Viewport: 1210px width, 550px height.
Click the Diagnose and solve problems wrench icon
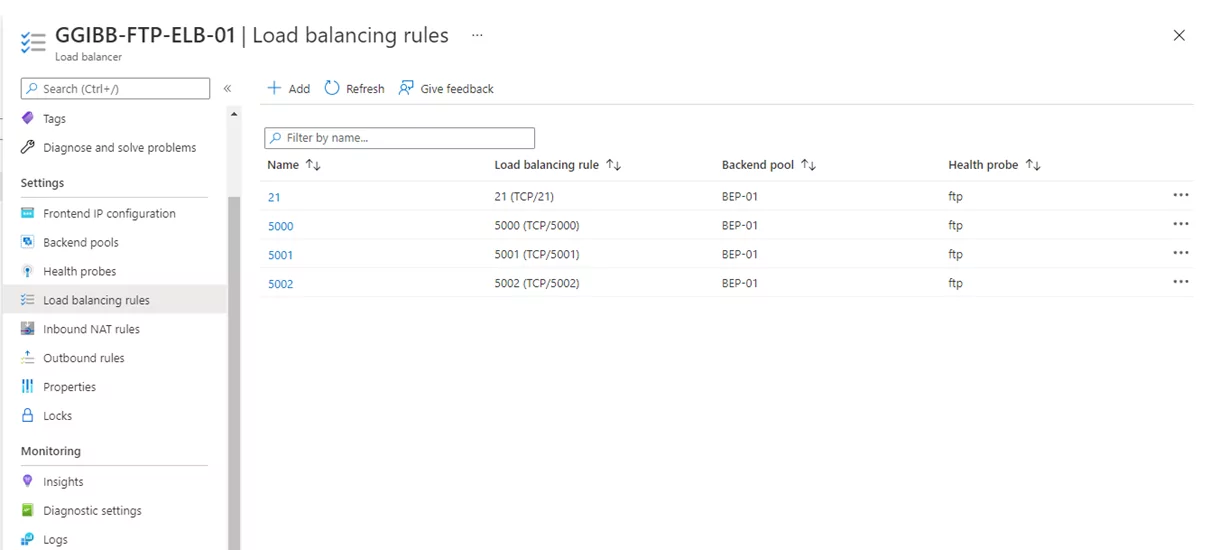click(28, 147)
